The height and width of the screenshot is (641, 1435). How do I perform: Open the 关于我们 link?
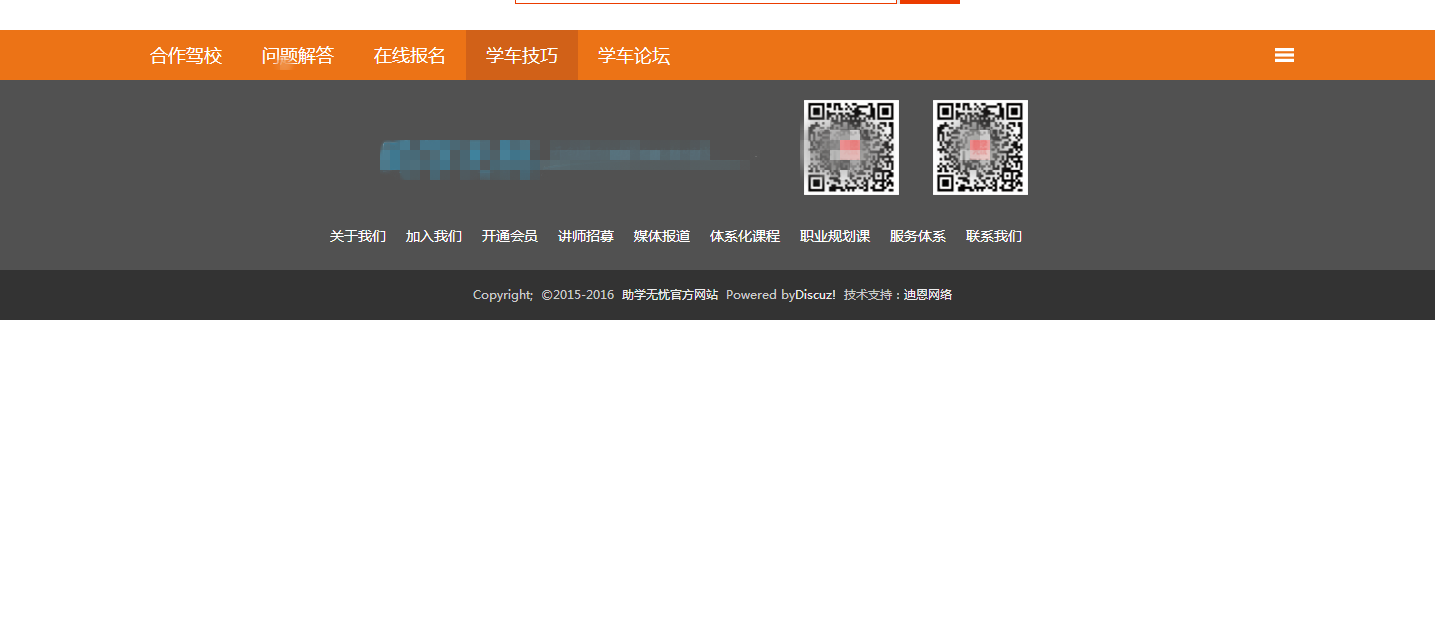[x=357, y=236]
